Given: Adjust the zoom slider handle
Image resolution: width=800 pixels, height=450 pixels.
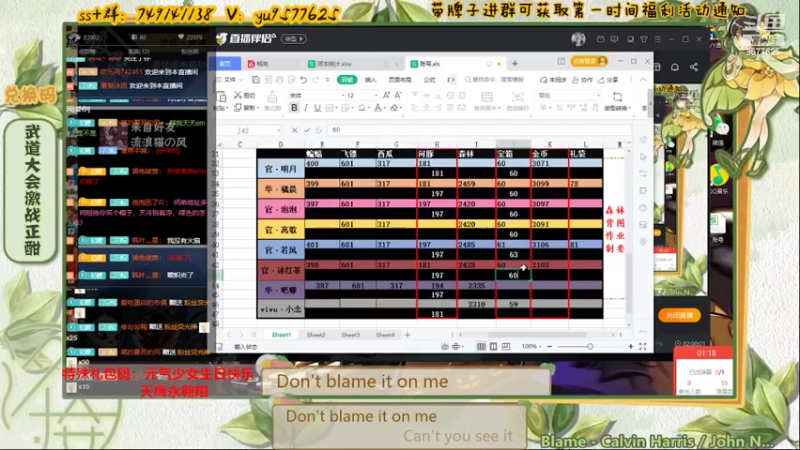Looking at the screenshot, I should click(590, 346).
